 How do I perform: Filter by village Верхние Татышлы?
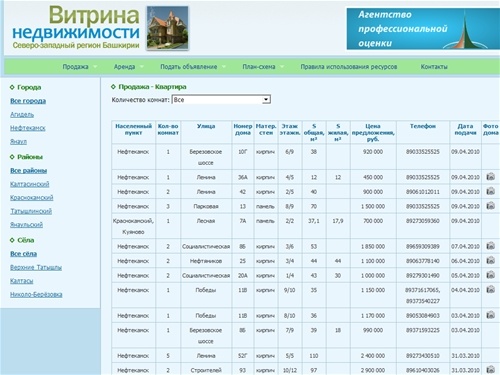coord(36,267)
